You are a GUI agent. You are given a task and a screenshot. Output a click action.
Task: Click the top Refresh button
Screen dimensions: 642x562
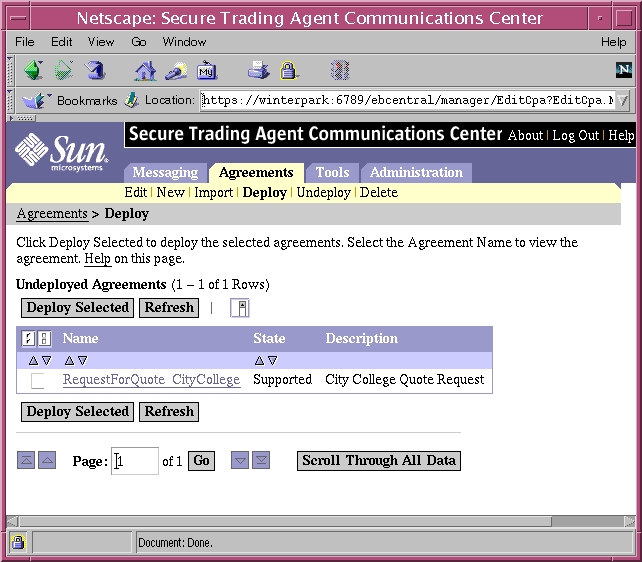coord(169,307)
